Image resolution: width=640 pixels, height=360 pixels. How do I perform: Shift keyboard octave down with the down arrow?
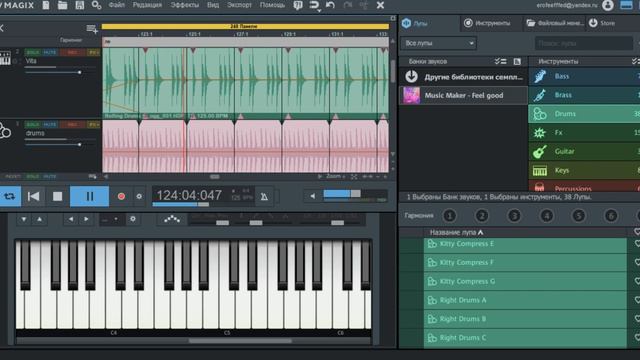[x=24, y=219]
